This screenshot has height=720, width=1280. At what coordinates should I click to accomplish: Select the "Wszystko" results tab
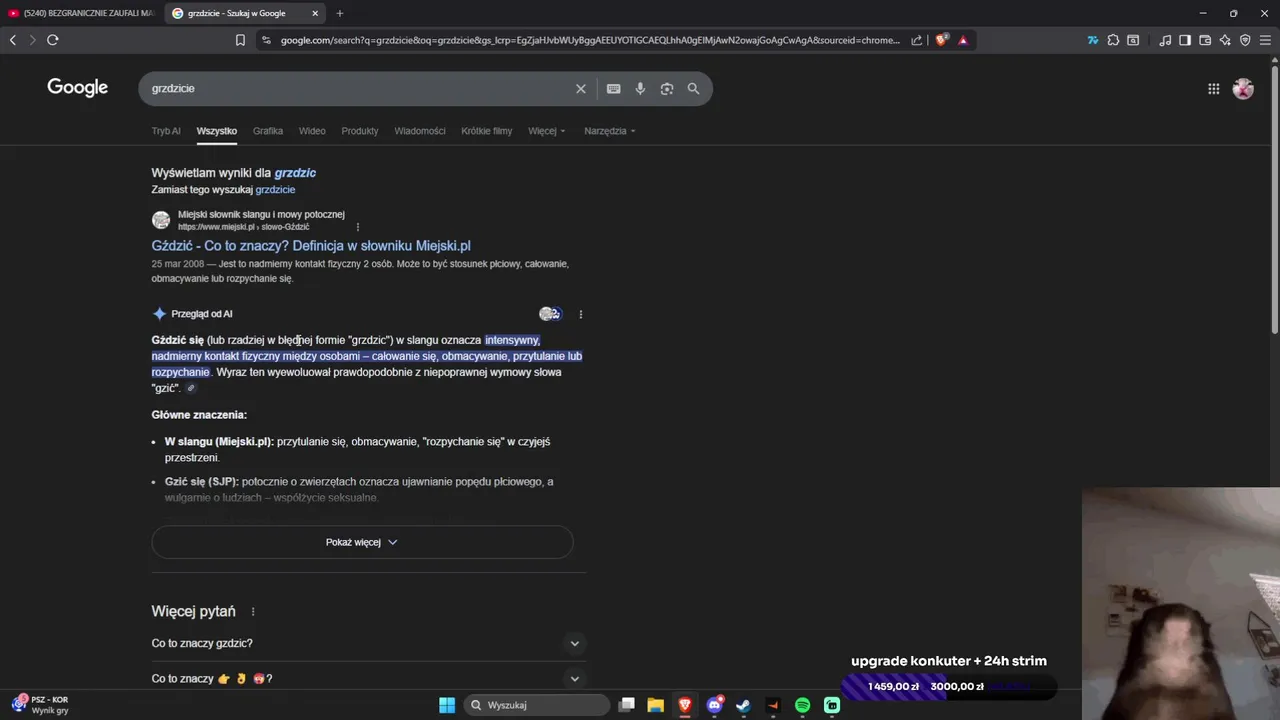(x=217, y=131)
